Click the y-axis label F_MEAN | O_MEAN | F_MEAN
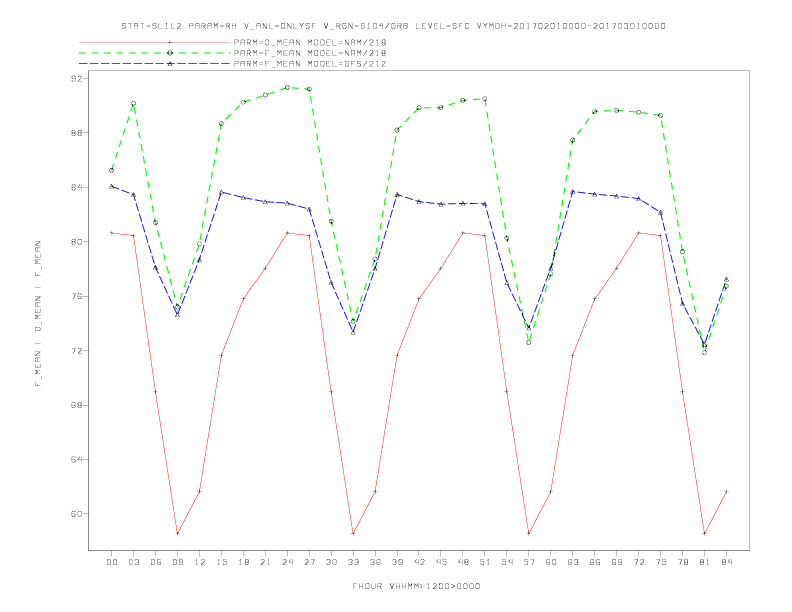The height and width of the screenshot is (612, 792). 38,314
